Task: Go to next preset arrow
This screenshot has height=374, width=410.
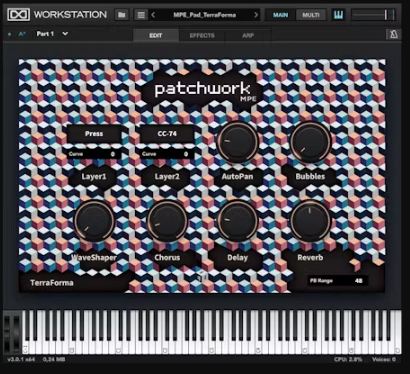Action: coord(256,15)
